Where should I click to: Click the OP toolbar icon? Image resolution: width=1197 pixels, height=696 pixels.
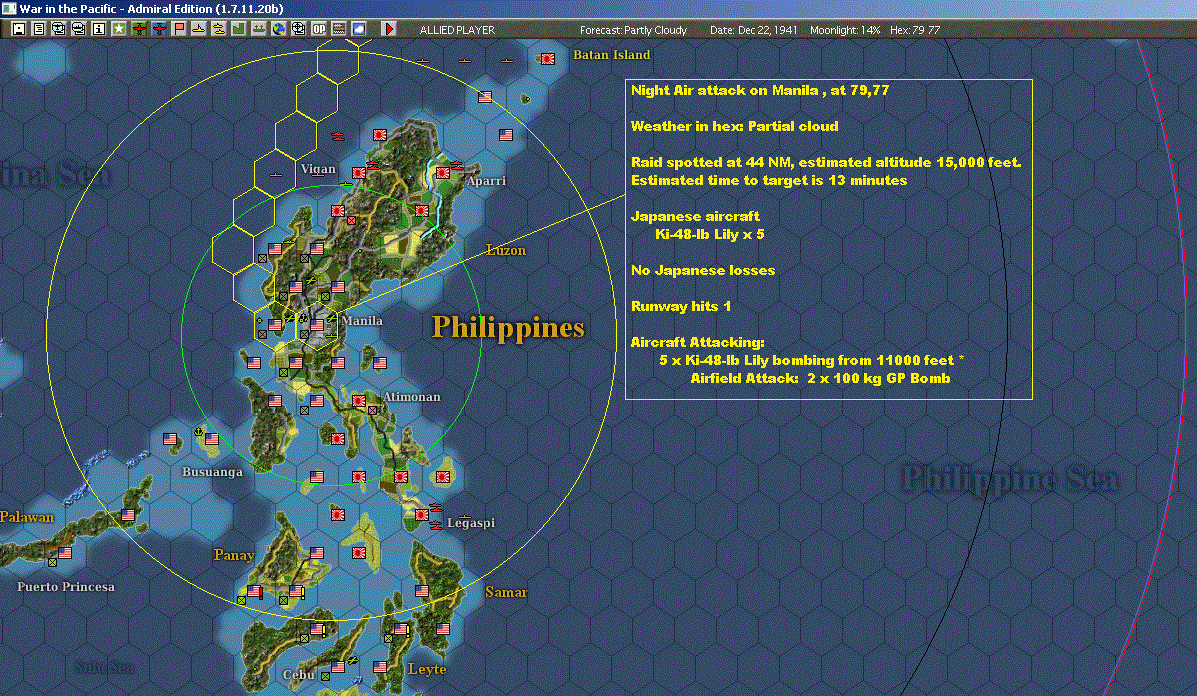click(x=318, y=29)
